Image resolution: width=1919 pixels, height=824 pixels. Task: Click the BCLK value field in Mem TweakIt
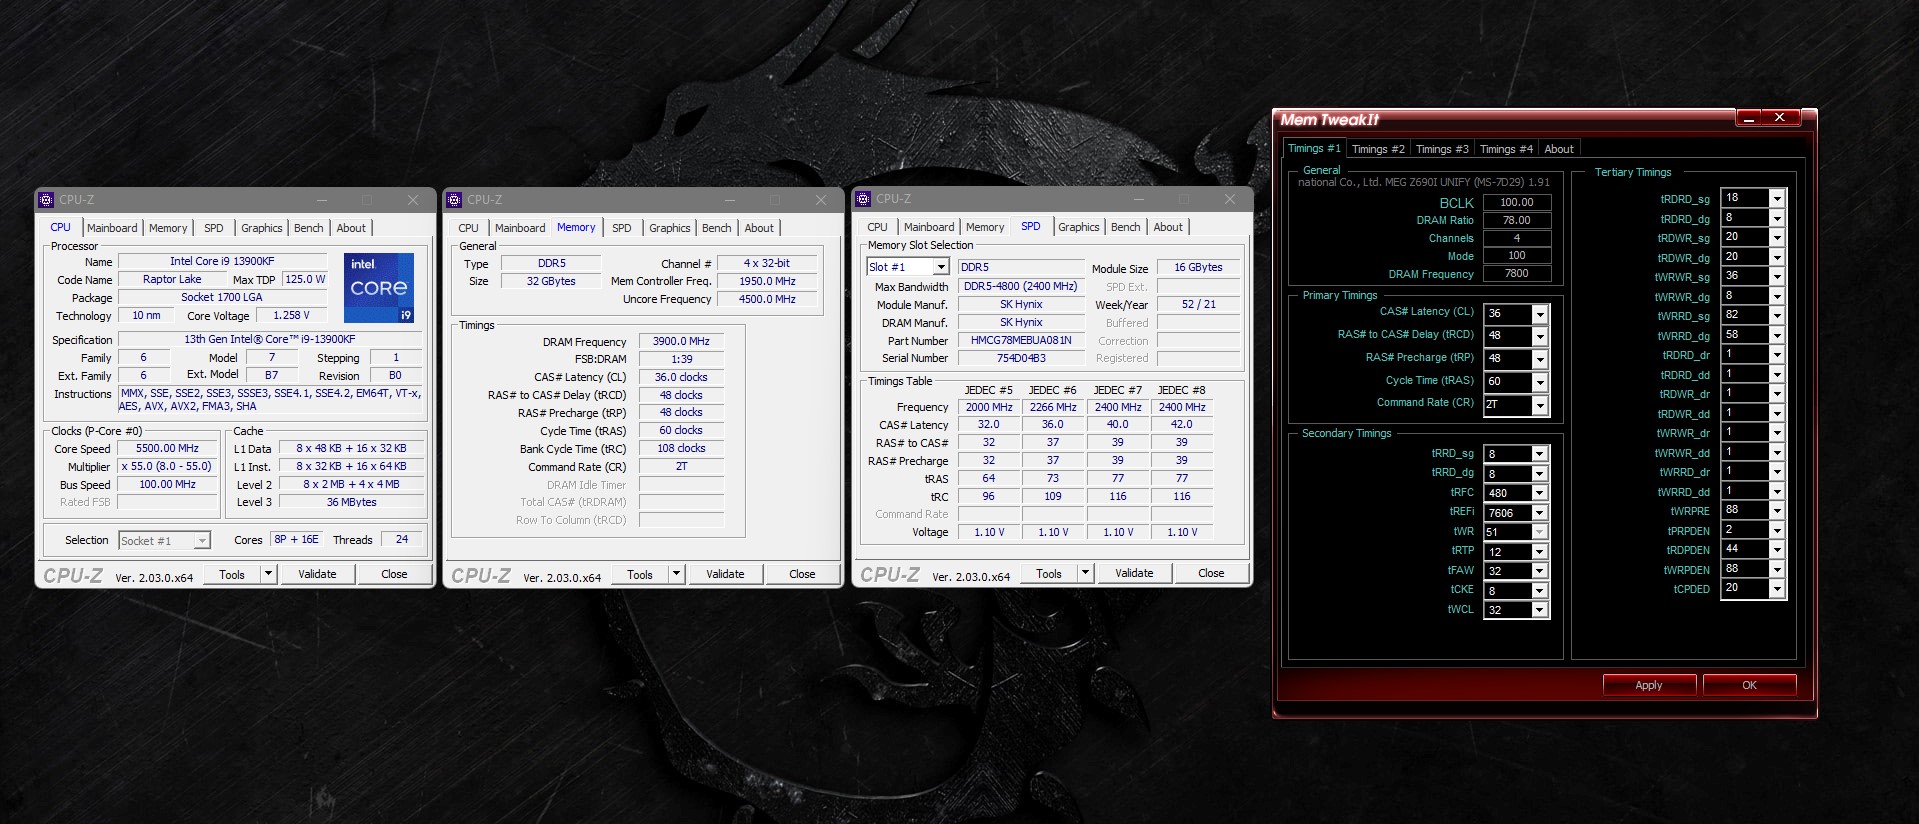click(1517, 202)
